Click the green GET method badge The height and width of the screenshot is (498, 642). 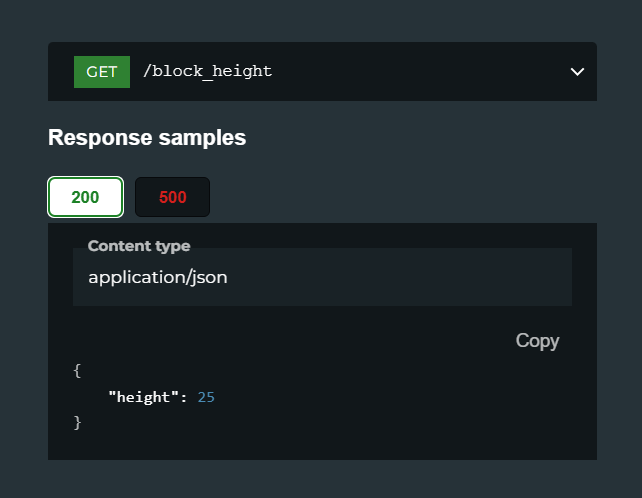click(102, 72)
